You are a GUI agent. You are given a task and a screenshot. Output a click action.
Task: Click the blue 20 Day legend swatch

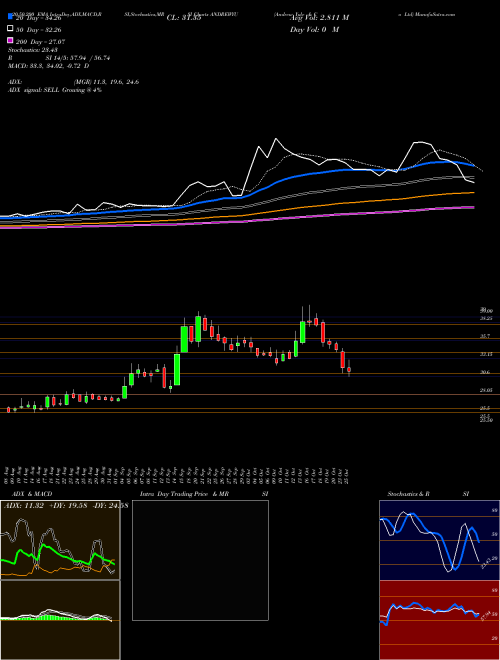(10, 17)
